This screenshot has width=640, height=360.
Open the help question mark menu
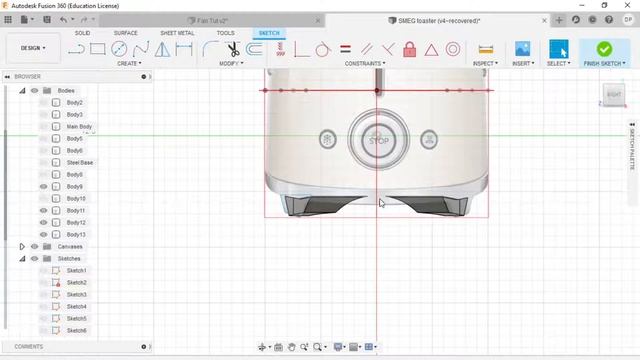609,20
